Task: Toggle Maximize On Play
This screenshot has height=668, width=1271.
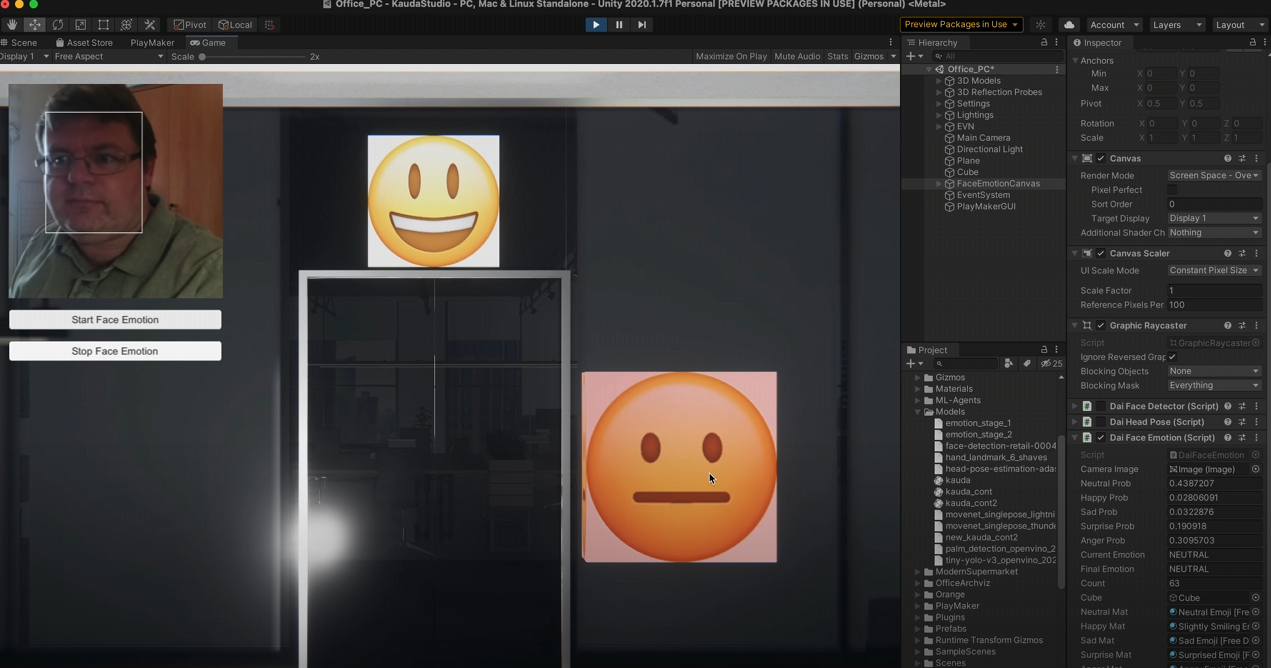Action: 731,57
